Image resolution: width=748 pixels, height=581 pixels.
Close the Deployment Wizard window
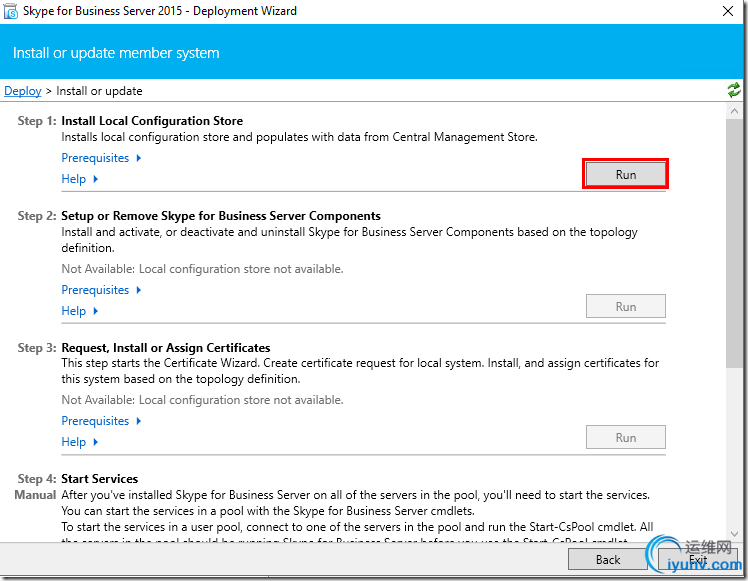(725, 12)
